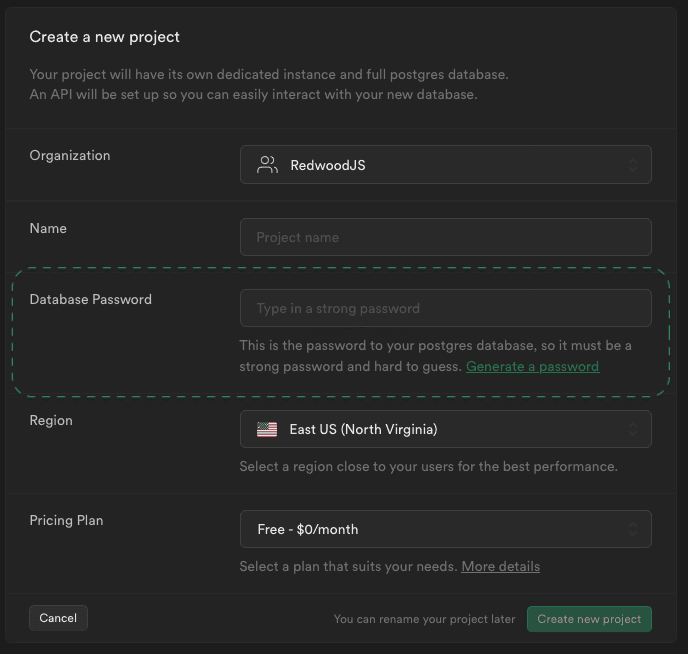Click the Create a new project heading
Viewport: 688px width, 654px height.
tap(105, 37)
